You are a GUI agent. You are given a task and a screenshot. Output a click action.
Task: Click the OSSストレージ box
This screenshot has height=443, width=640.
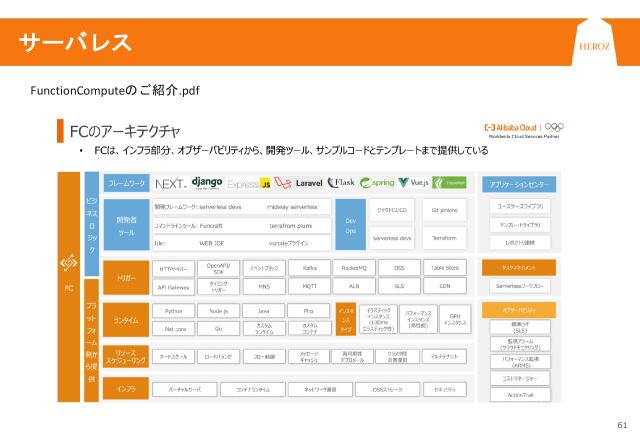[387, 390]
